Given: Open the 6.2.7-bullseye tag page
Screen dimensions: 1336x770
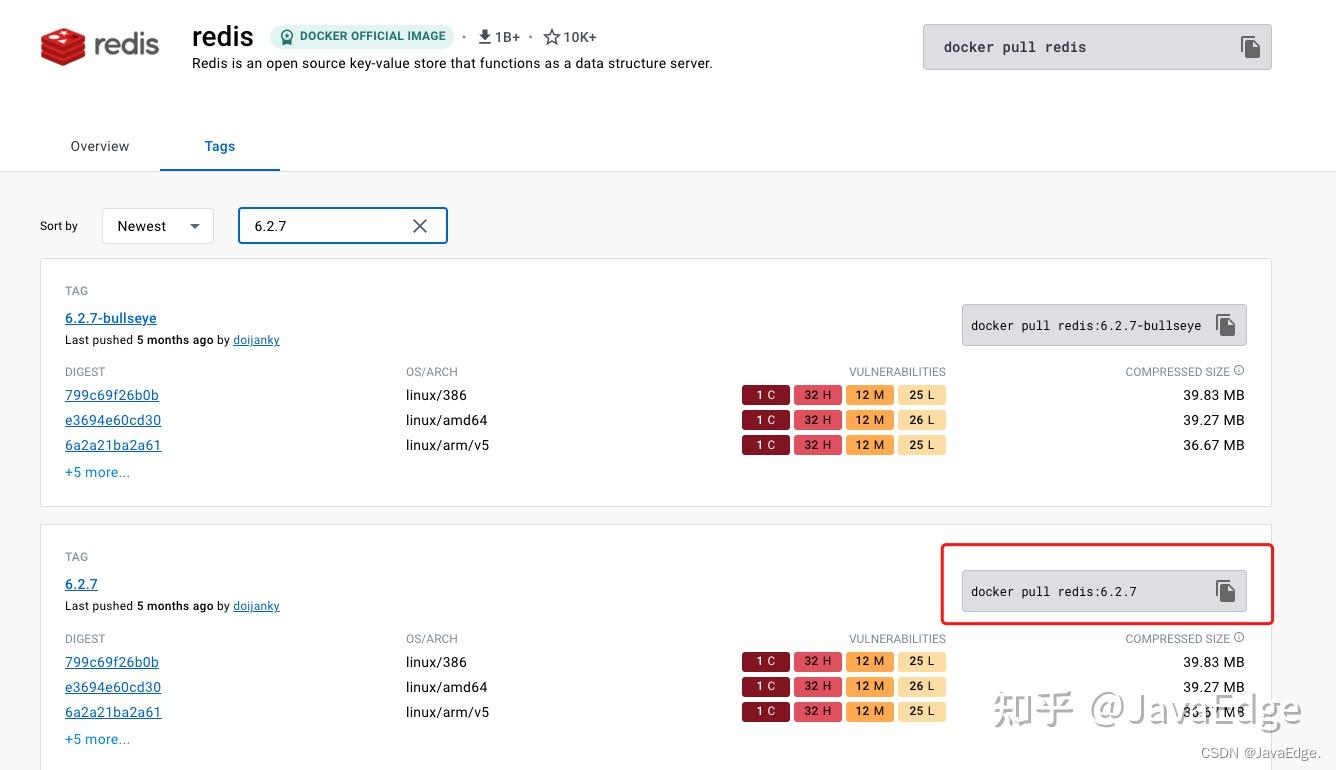Looking at the screenshot, I should pos(110,318).
